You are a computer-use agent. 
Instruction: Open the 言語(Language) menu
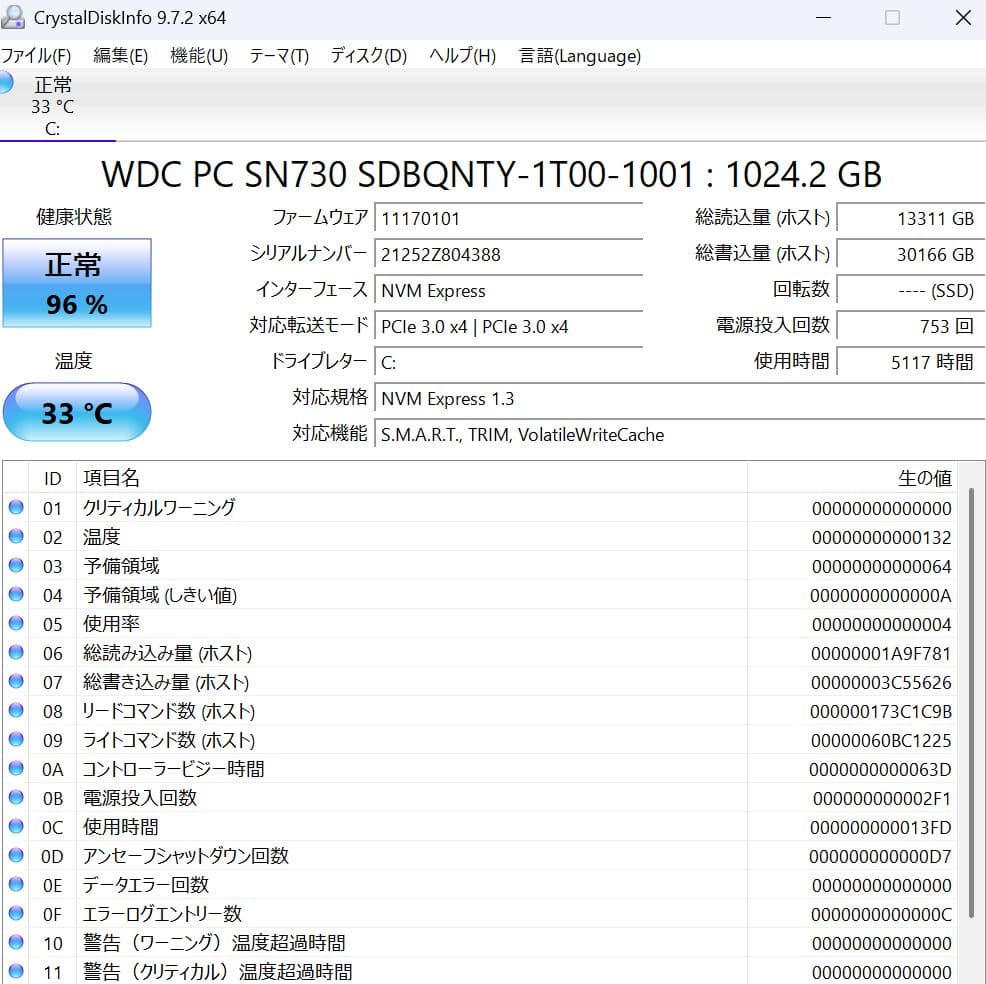(577, 56)
